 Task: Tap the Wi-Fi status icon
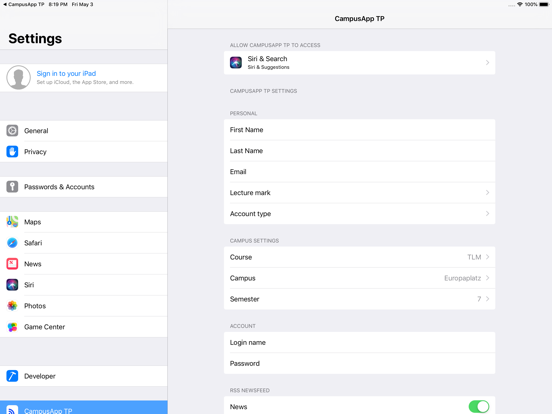pyautogui.click(x=520, y=4)
